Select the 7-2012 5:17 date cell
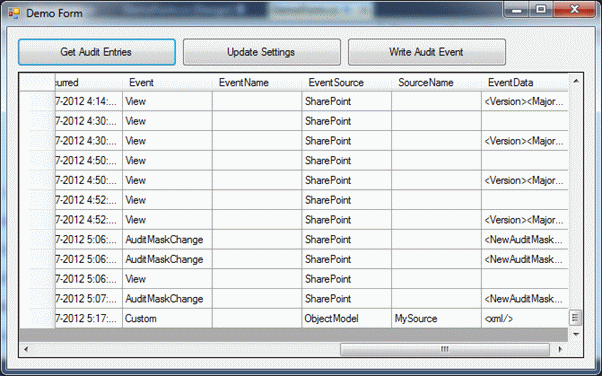 89,318
